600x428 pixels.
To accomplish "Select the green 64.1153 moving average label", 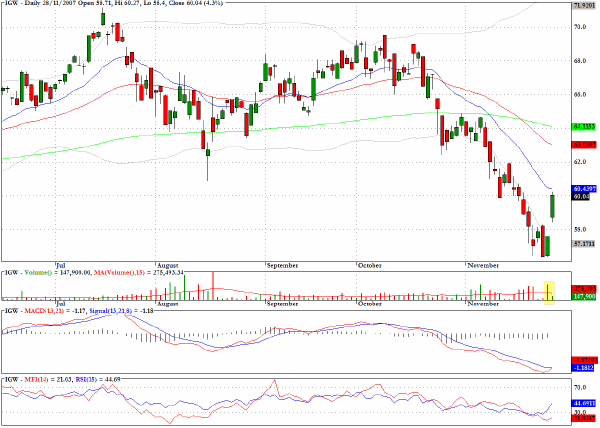I will [584, 126].
